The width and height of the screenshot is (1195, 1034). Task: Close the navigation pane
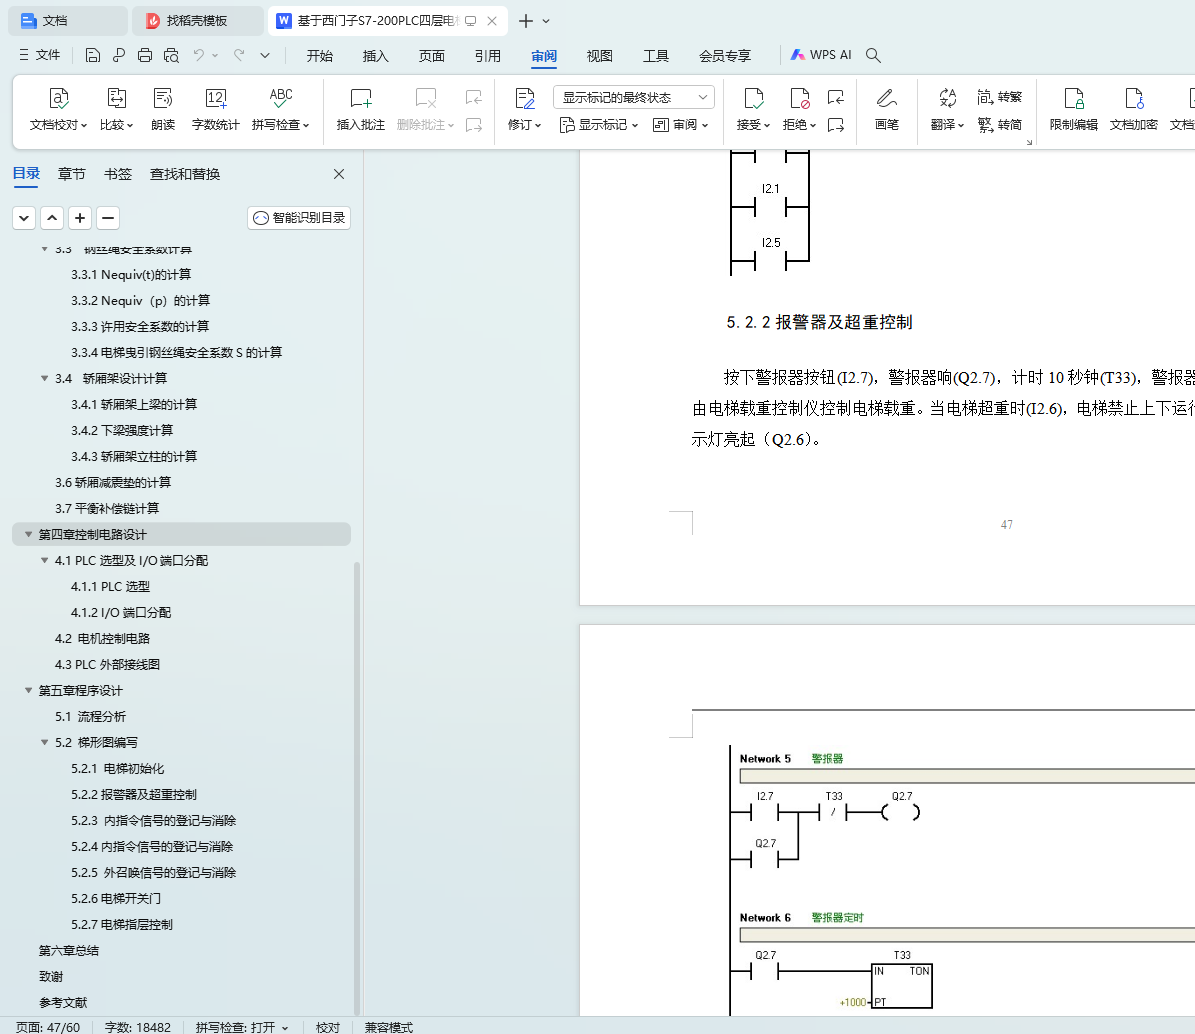(339, 174)
